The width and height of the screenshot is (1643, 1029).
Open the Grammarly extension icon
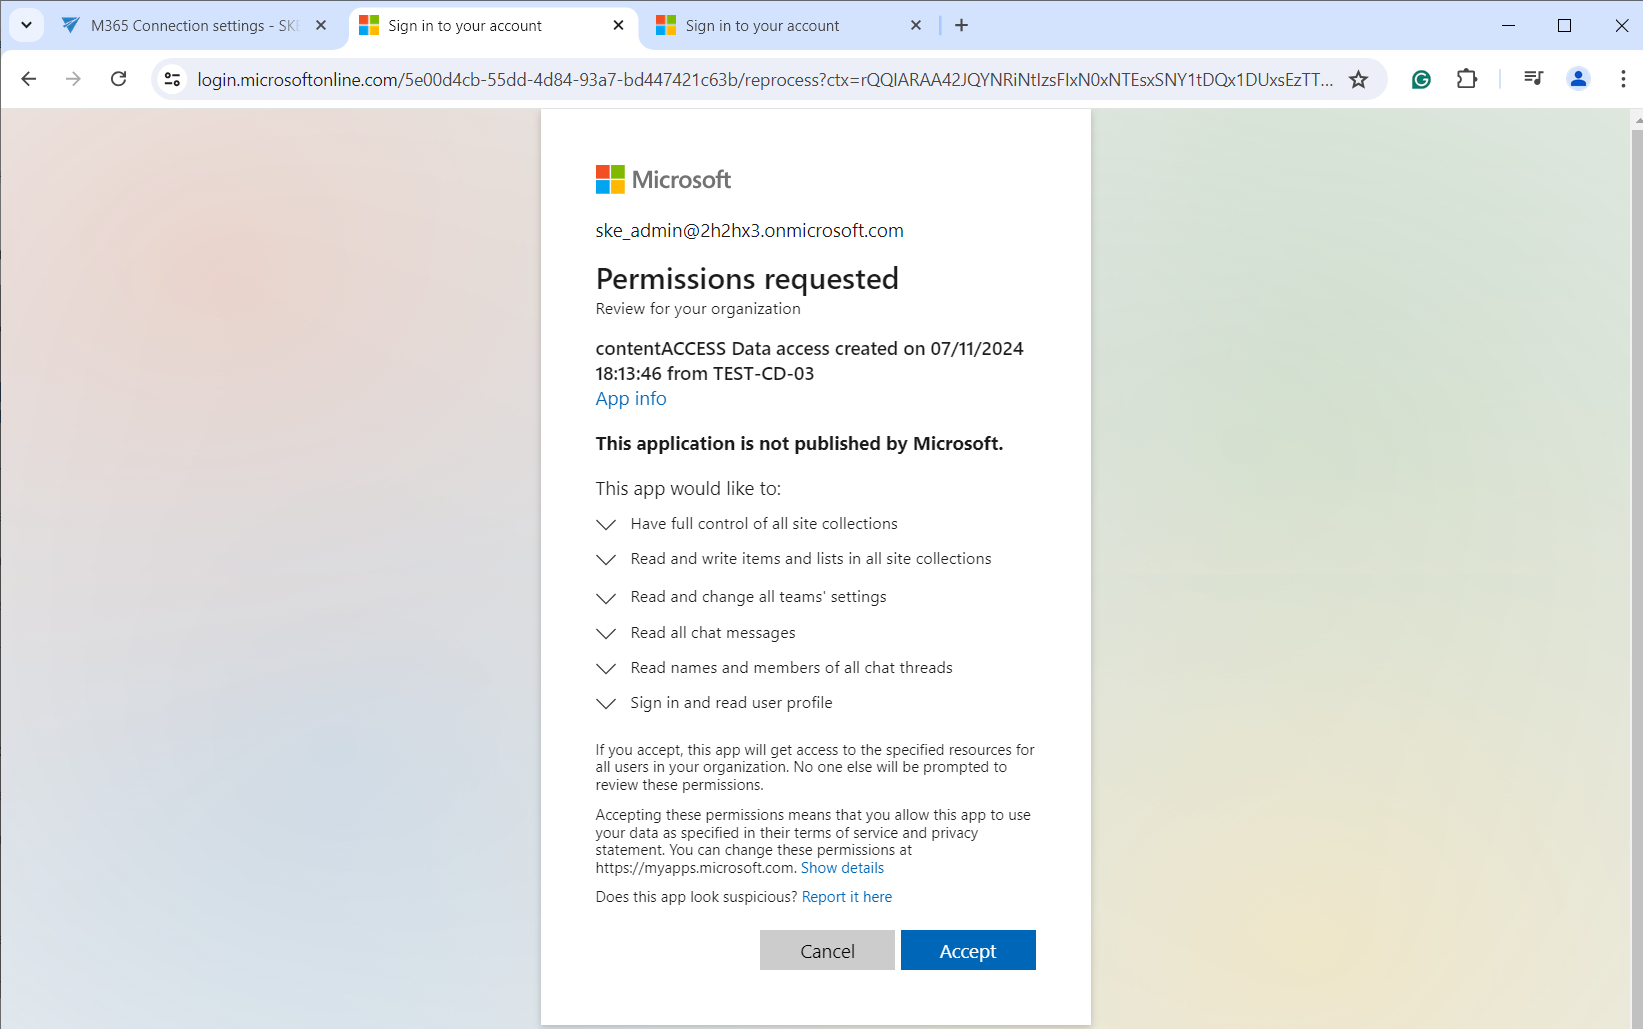[1421, 79]
